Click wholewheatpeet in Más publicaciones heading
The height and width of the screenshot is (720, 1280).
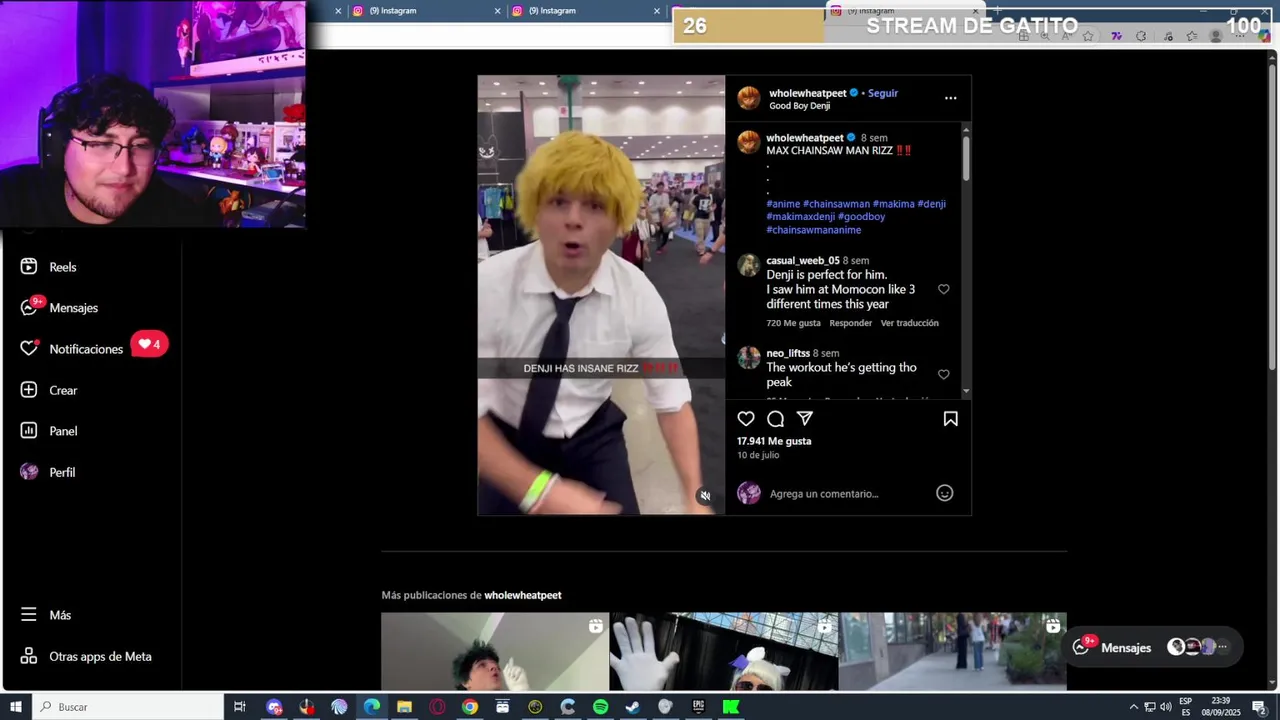[x=523, y=595]
